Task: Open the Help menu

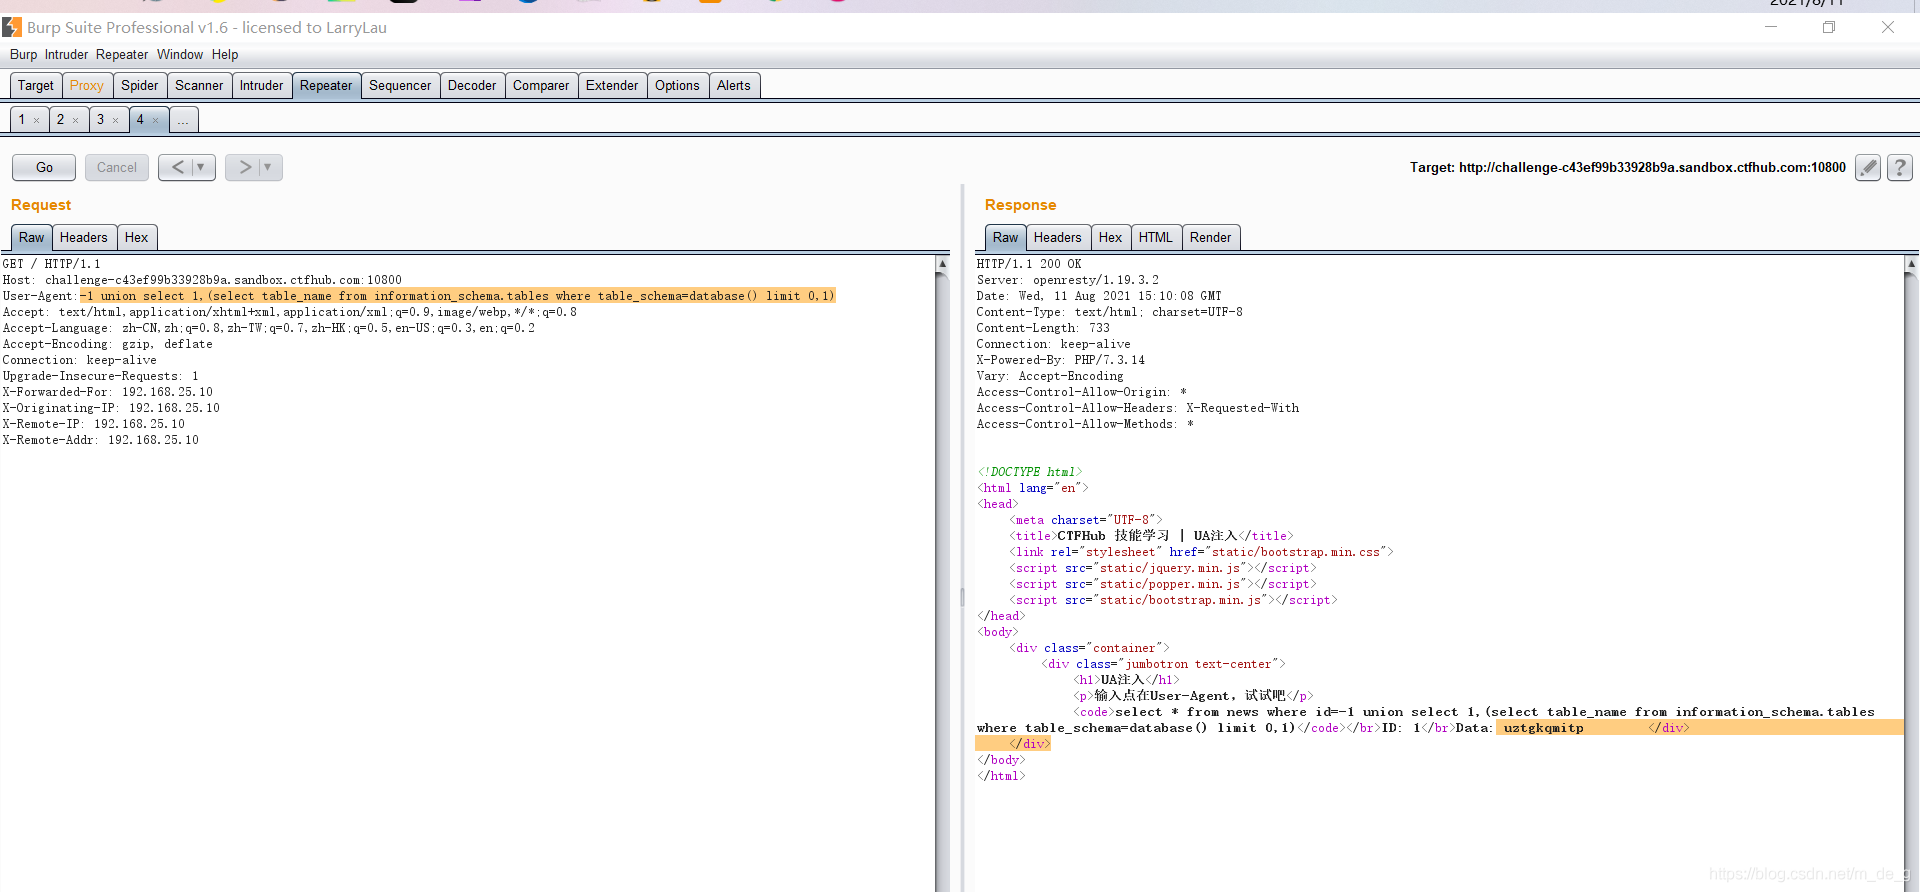Action: pos(225,55)
